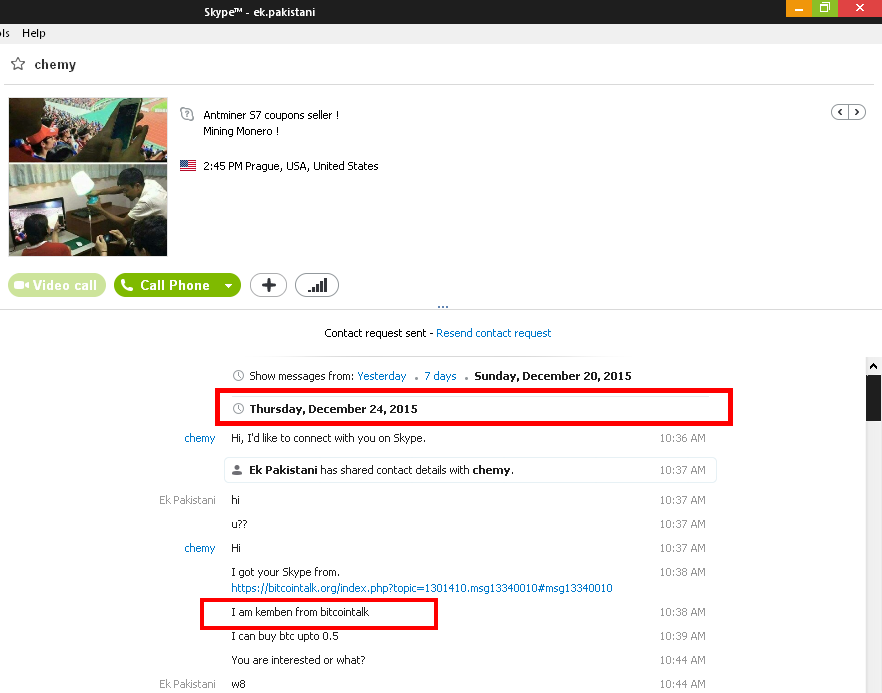The width and height of the screenshot is (882, 693).
Task: Select message 'I'd like to connect with you'
Action: point(328,438)
